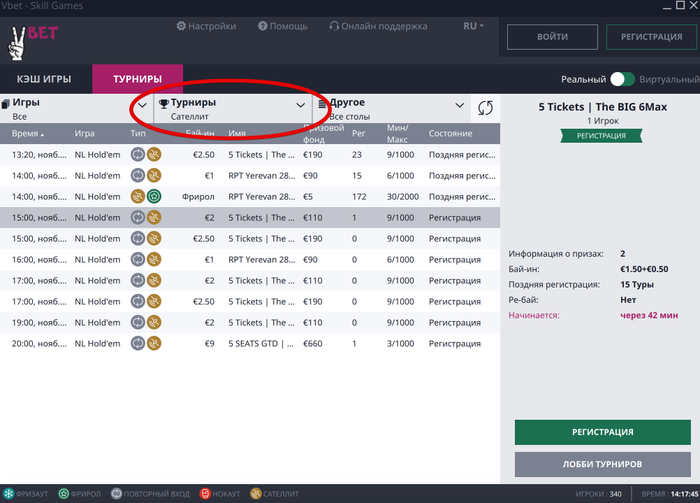Minimize the Vbet window

pos(667,6)
